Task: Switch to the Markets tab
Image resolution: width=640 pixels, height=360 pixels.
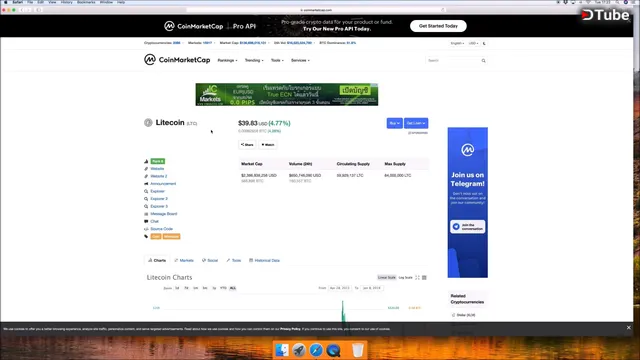Action: tap(184, 260)
